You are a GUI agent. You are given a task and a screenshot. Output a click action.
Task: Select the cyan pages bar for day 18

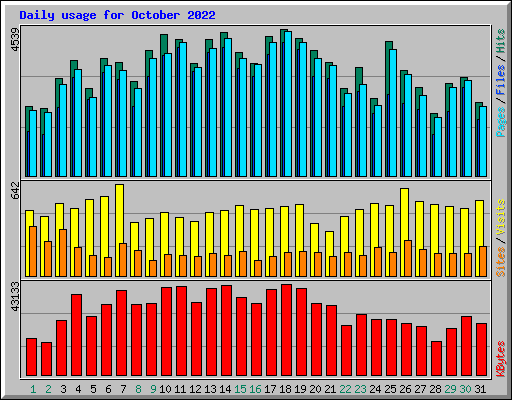tap(288, 104)
